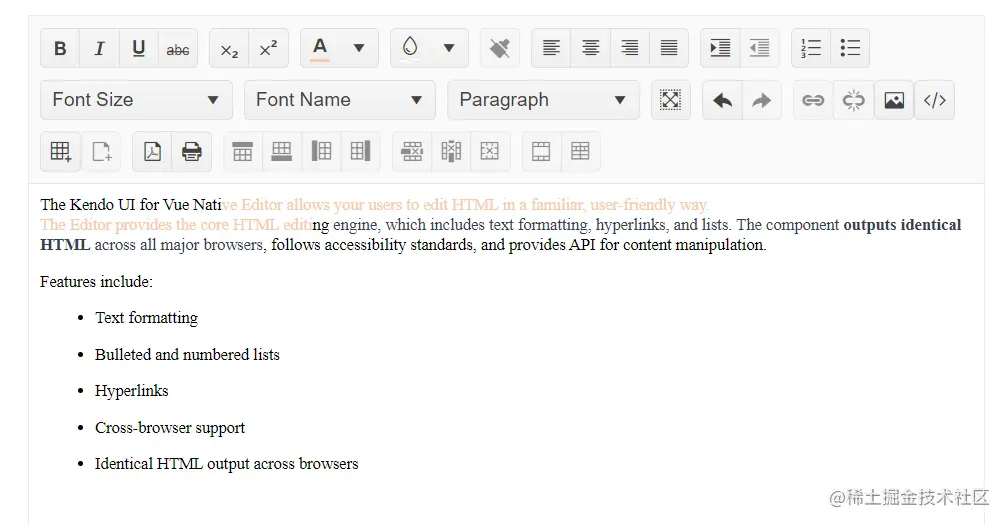Click the Outdent icon
The width and height of the screenshot is (1007, 525).
(759, 48)
